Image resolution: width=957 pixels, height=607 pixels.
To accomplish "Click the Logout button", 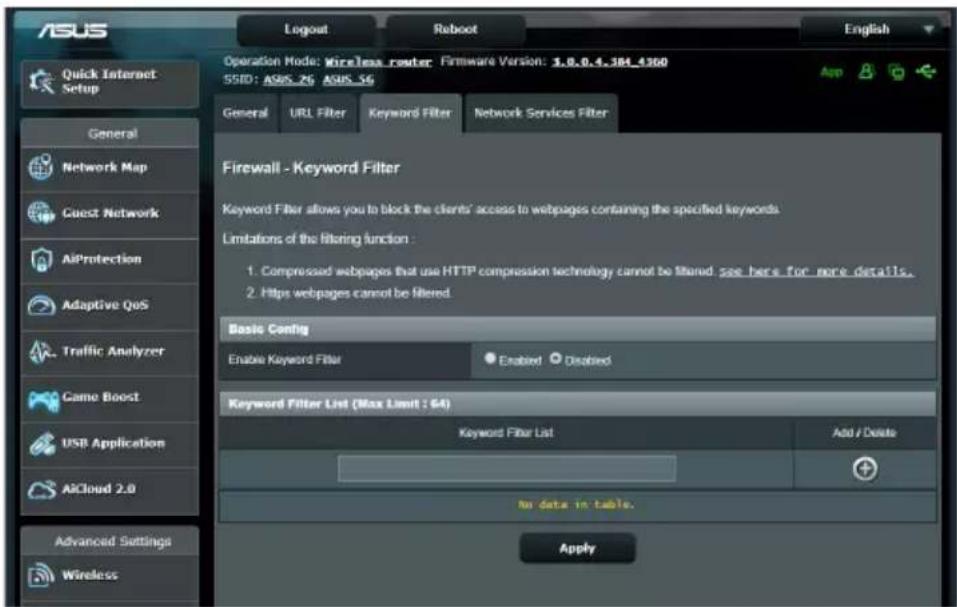I will [306, 29].
